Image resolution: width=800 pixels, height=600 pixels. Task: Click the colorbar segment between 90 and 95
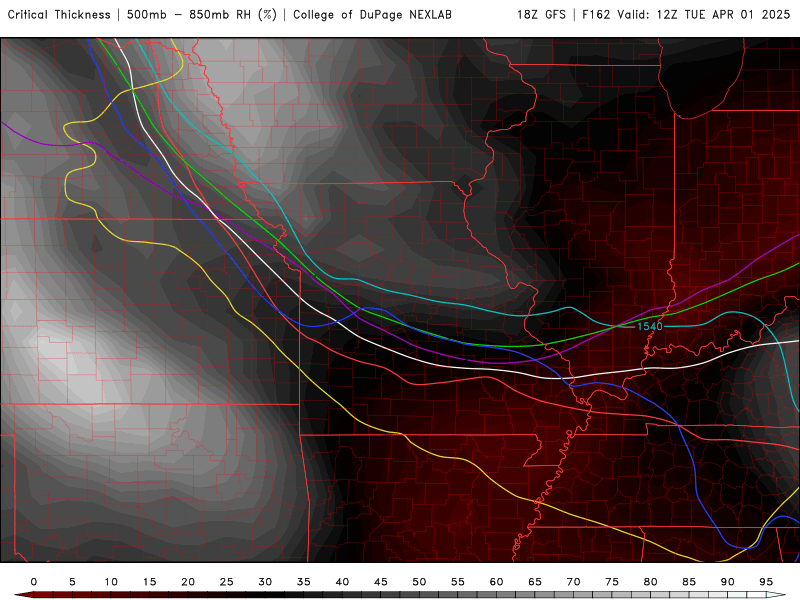click(x=747, y=595)
